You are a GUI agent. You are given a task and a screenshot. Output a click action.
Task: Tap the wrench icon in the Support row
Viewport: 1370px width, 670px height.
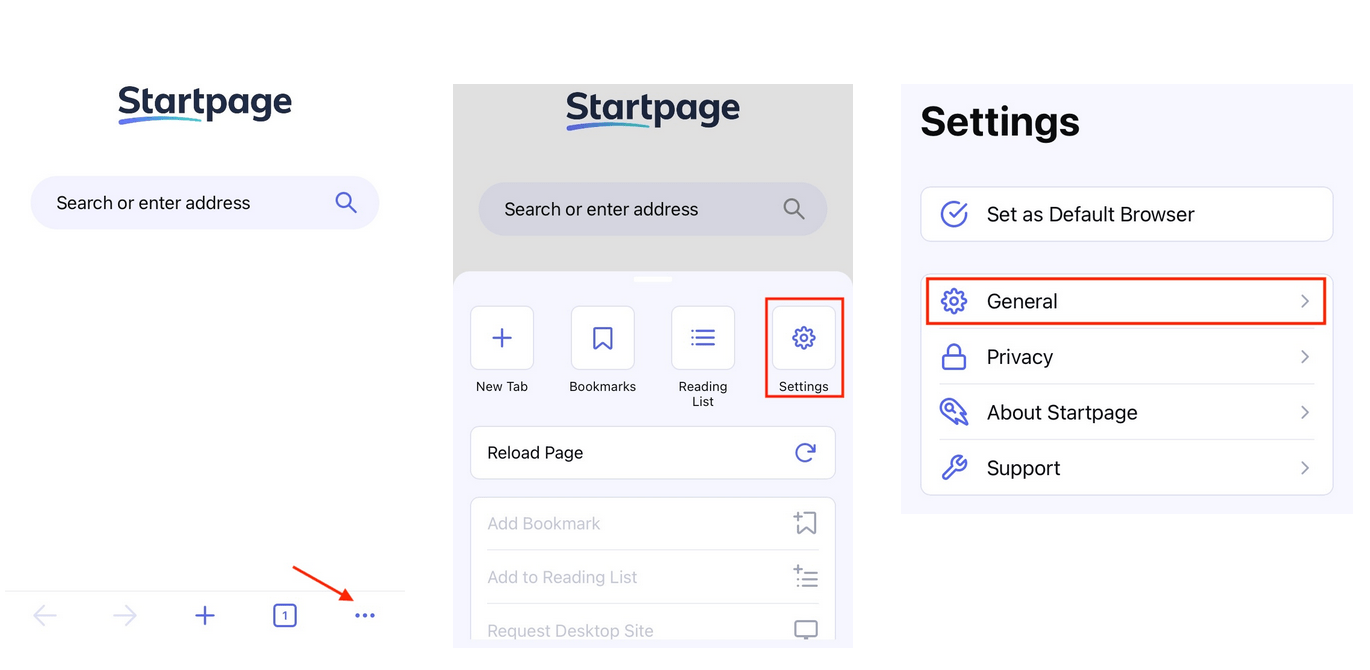(x=954, y=468)
